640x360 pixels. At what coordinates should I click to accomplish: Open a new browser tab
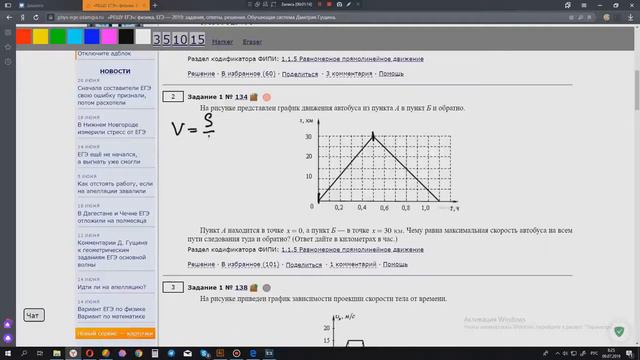pos(155,5)
